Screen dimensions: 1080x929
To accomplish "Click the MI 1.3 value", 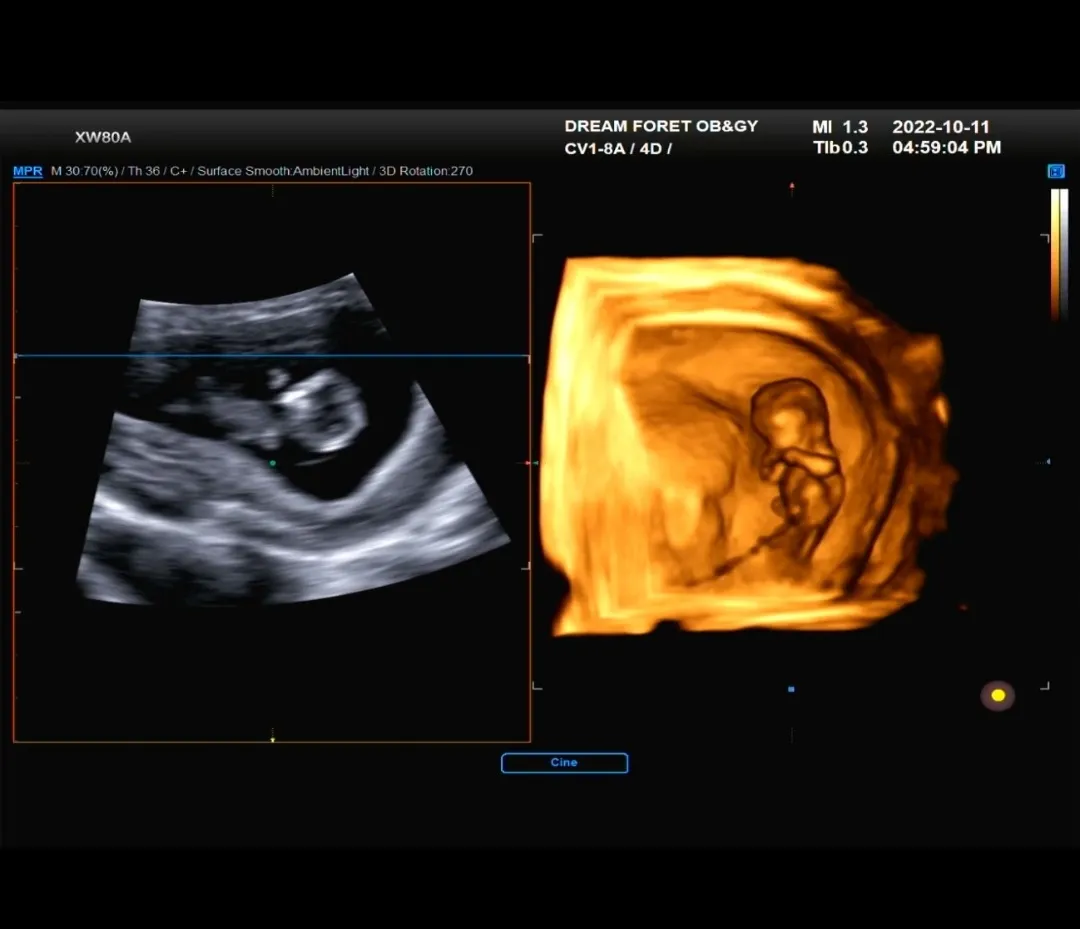I will pos(840,127).
